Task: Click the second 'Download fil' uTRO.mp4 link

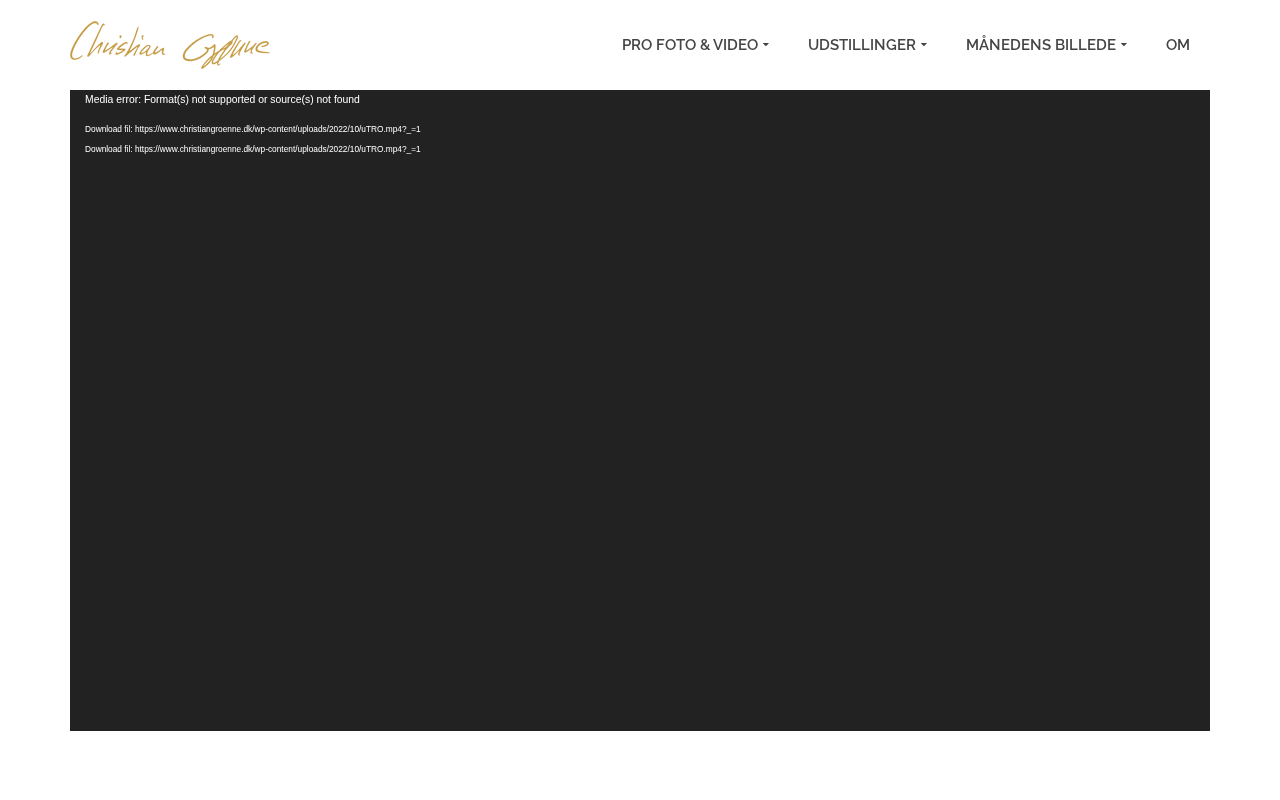Action: [253, 149]
